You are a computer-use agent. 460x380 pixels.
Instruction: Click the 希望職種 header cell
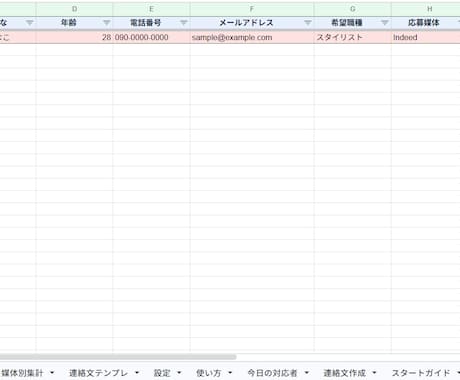353,23
